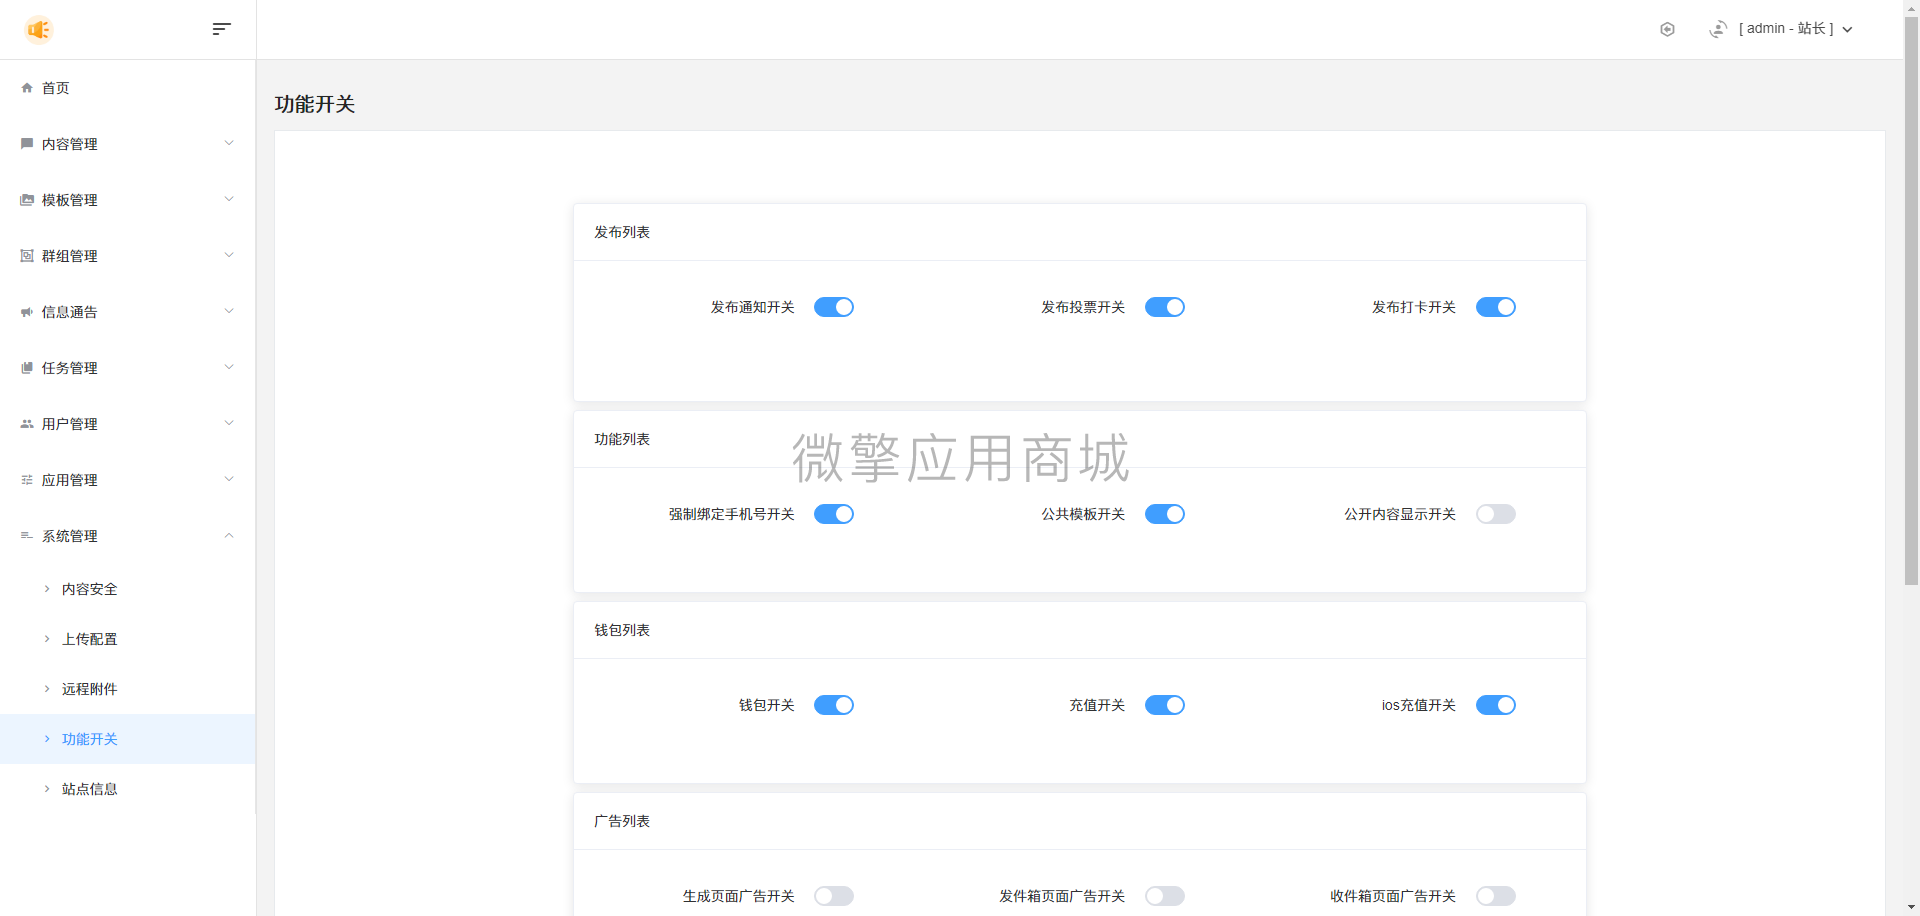Click the 功能开关 page title

click(x=315, y=104)
